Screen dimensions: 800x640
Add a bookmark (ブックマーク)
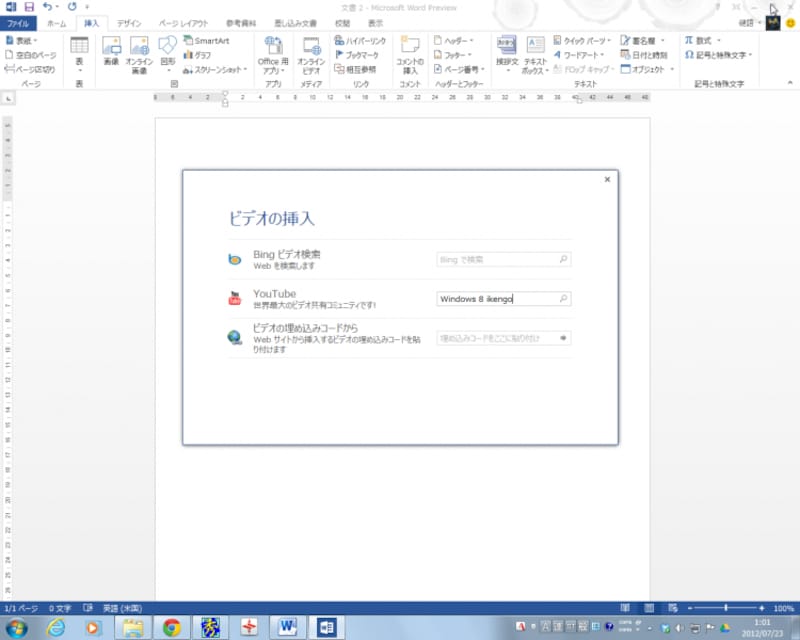click(x=357, y=55)
